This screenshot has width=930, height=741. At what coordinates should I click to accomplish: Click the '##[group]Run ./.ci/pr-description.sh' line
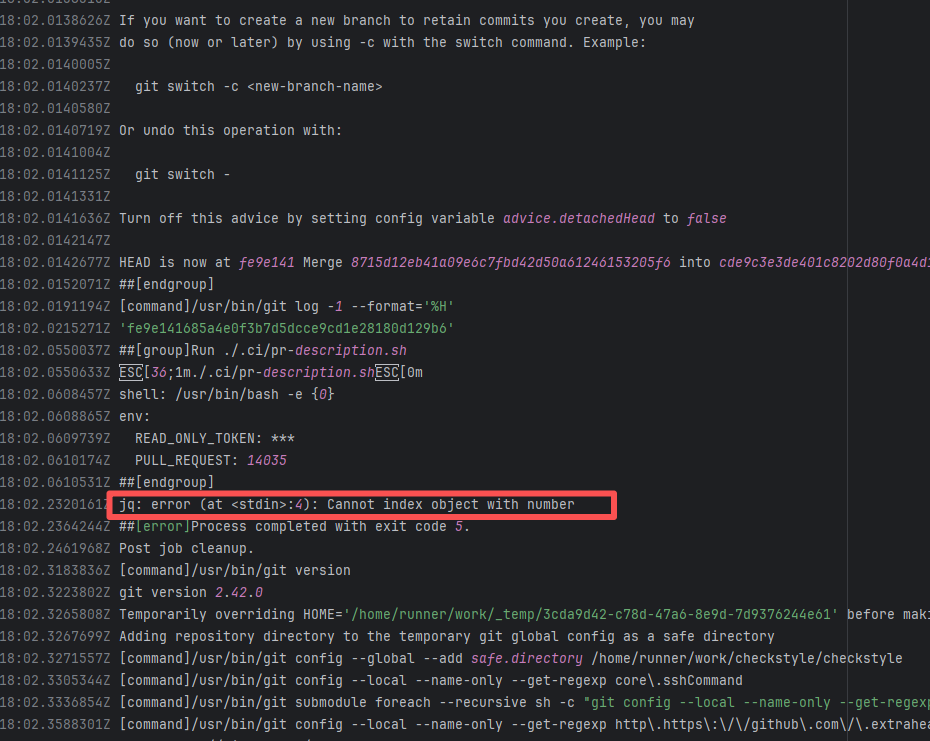[262, 350]
